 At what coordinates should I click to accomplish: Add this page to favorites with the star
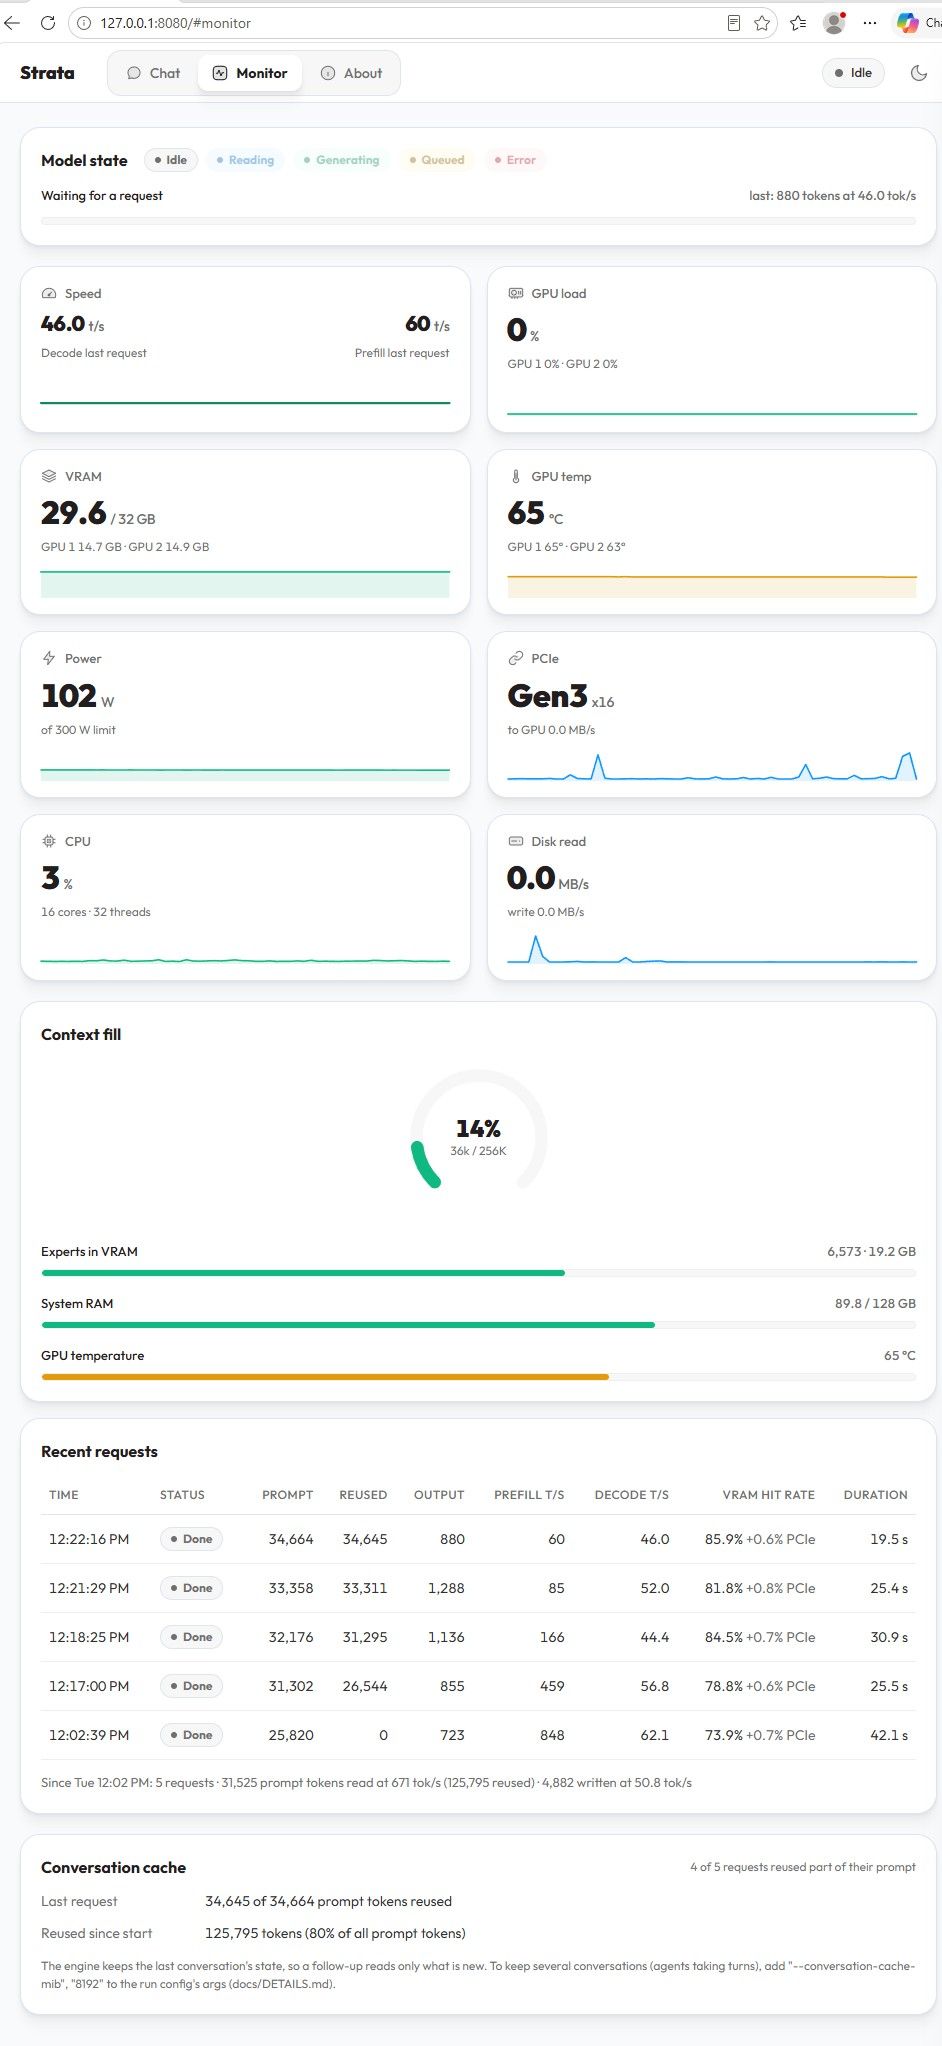point(762,23)
